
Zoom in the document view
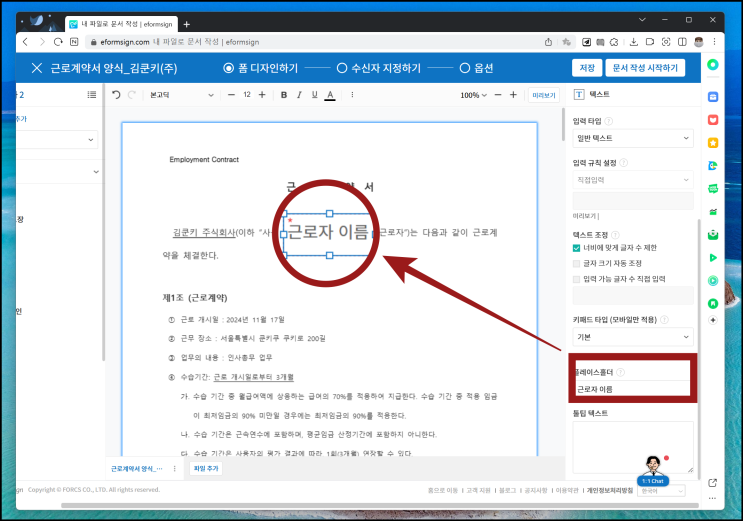pos(513,95)
